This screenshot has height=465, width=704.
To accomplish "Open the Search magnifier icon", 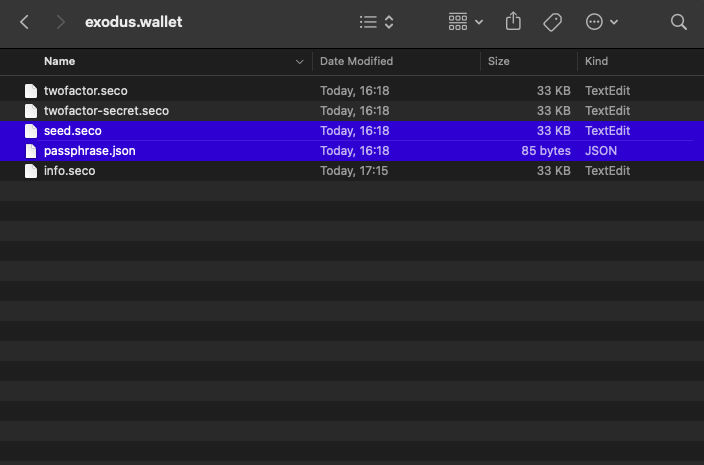I will [x=679, y=21].
